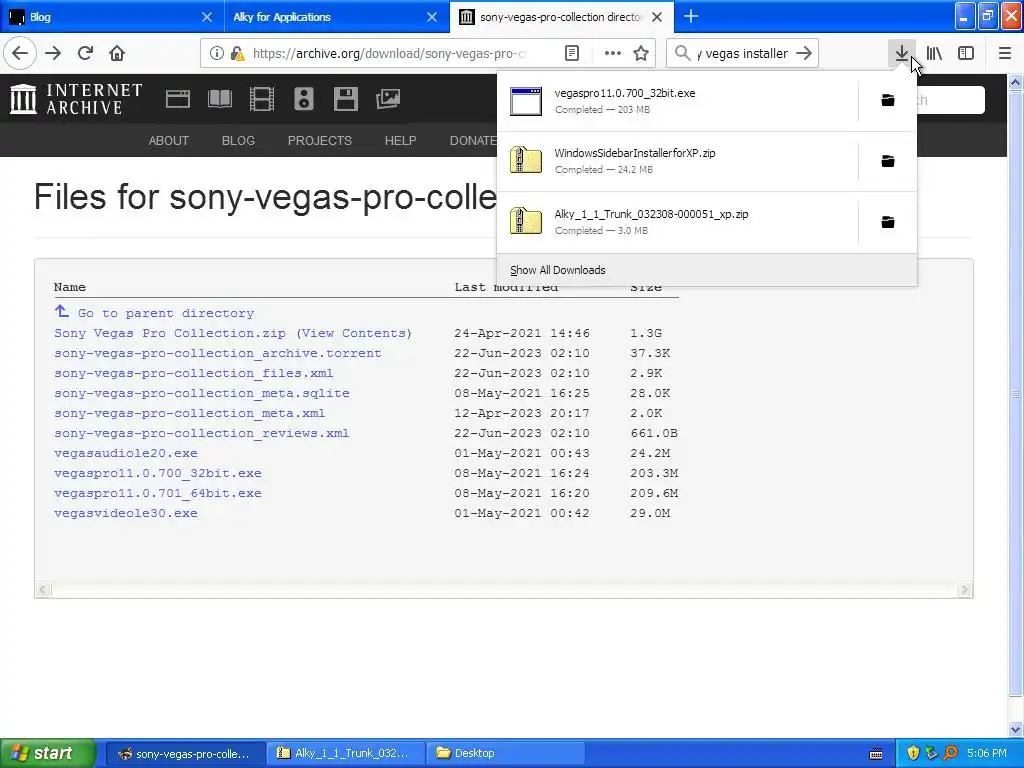Viewport: 1024px width, 768px height.
Task: Open containing folder for WindowsSidebarInstallerforXP.zip
Action: tap(888, 161)
